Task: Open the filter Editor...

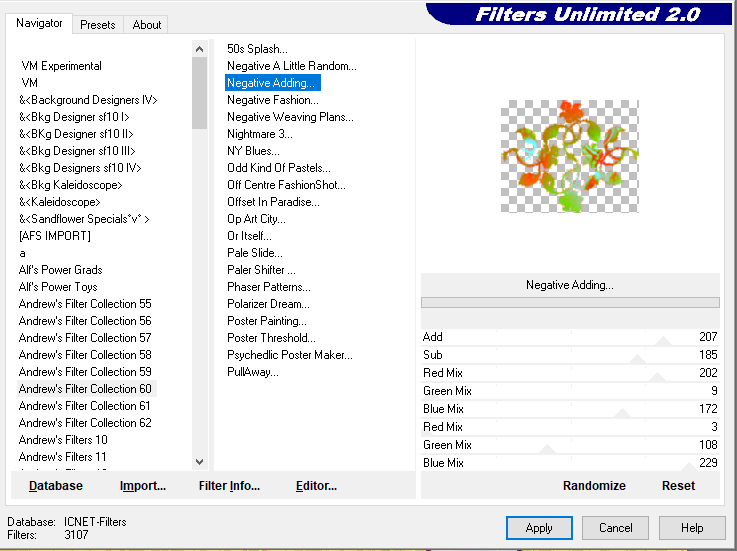Action: point(316,486)
